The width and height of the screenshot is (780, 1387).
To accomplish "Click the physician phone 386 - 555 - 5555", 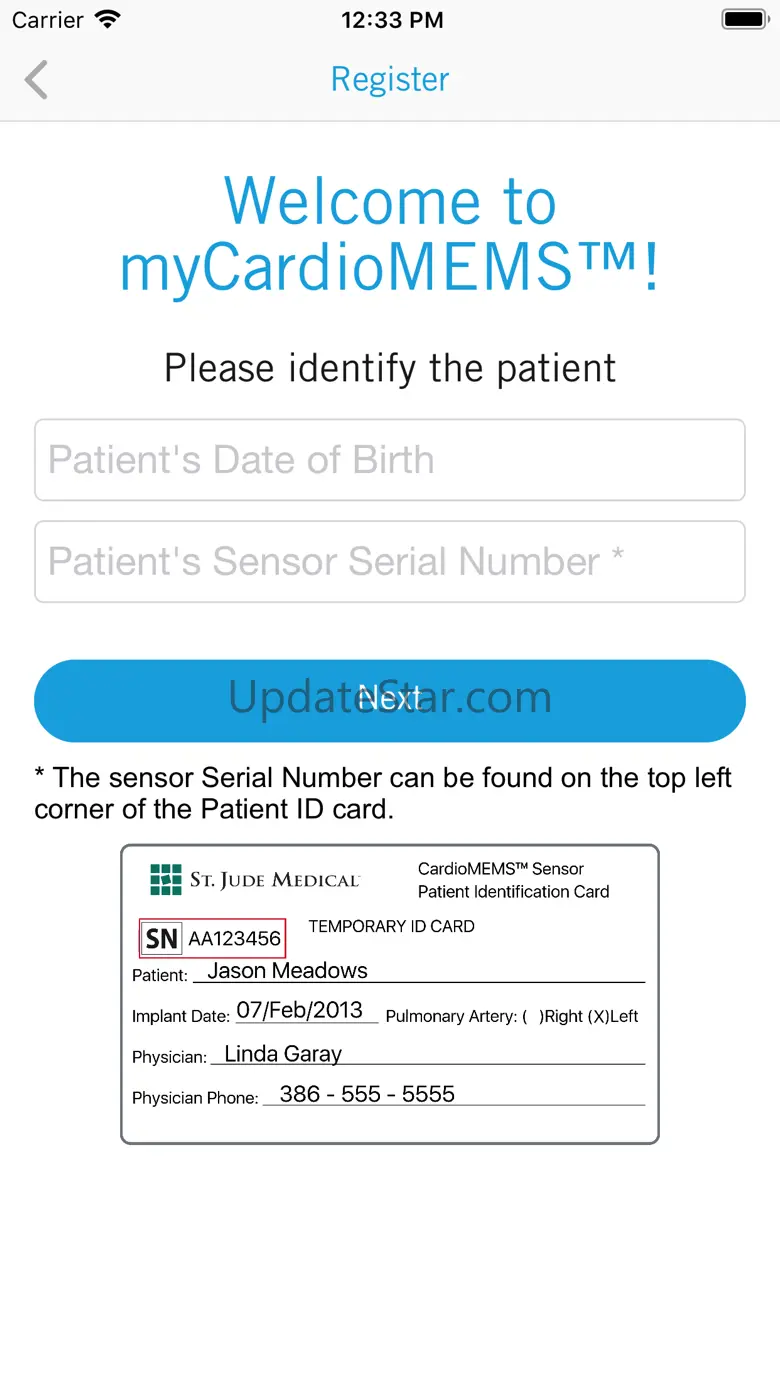I will [x=367, y=1094].
